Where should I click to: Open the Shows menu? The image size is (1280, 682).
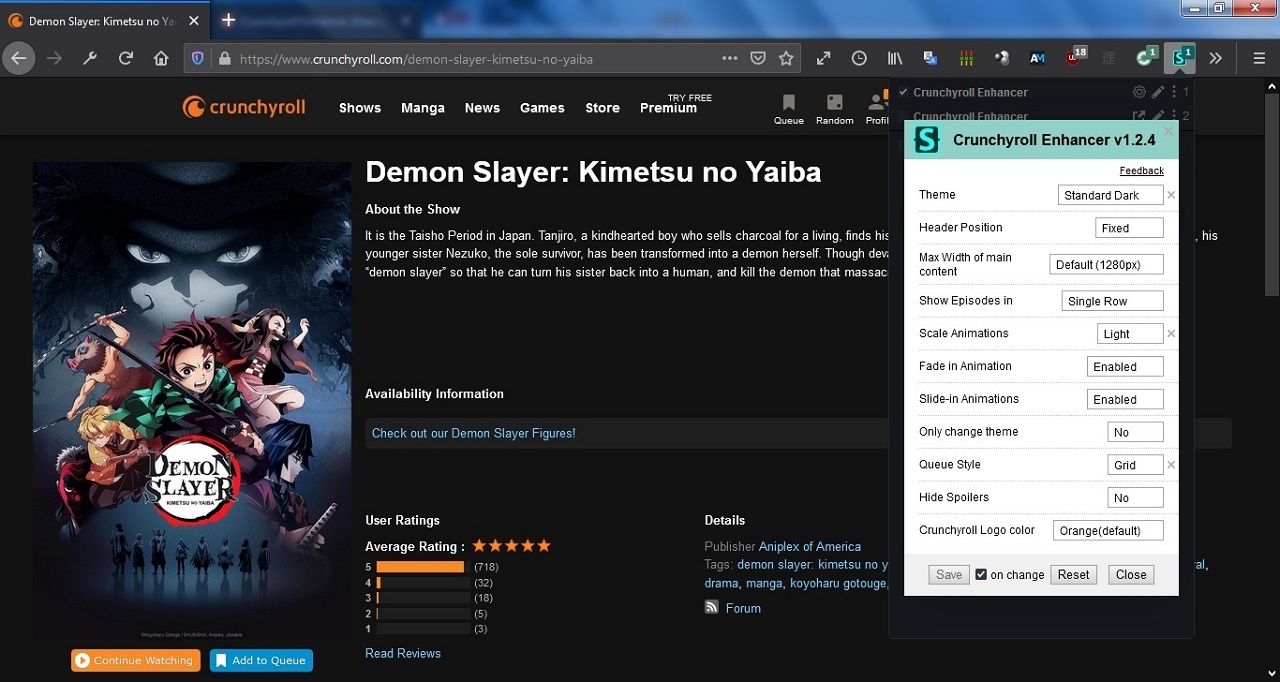tap(360, 108)
